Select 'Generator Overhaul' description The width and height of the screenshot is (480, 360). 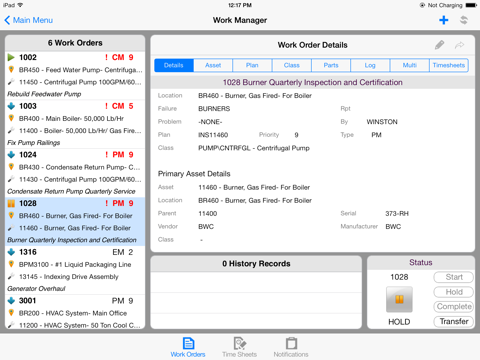(x=36, y=289)
